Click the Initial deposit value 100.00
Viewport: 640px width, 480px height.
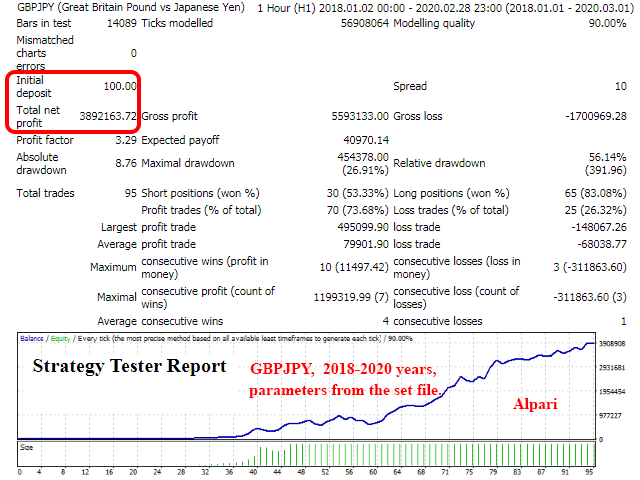[x=119, y=87]
